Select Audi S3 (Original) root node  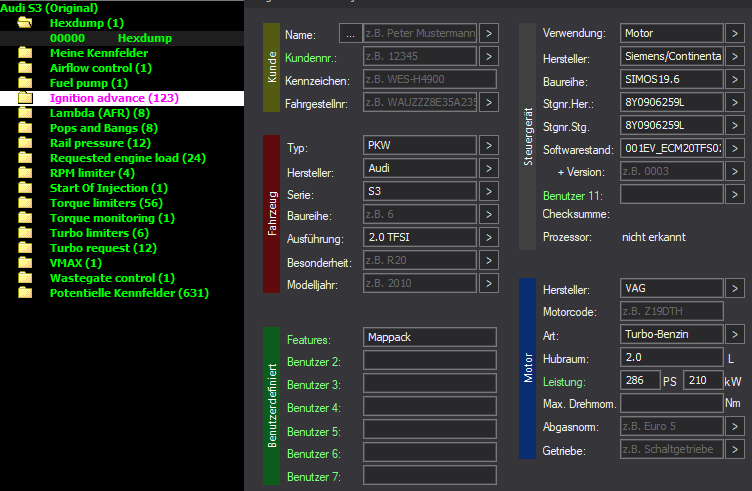49,8
